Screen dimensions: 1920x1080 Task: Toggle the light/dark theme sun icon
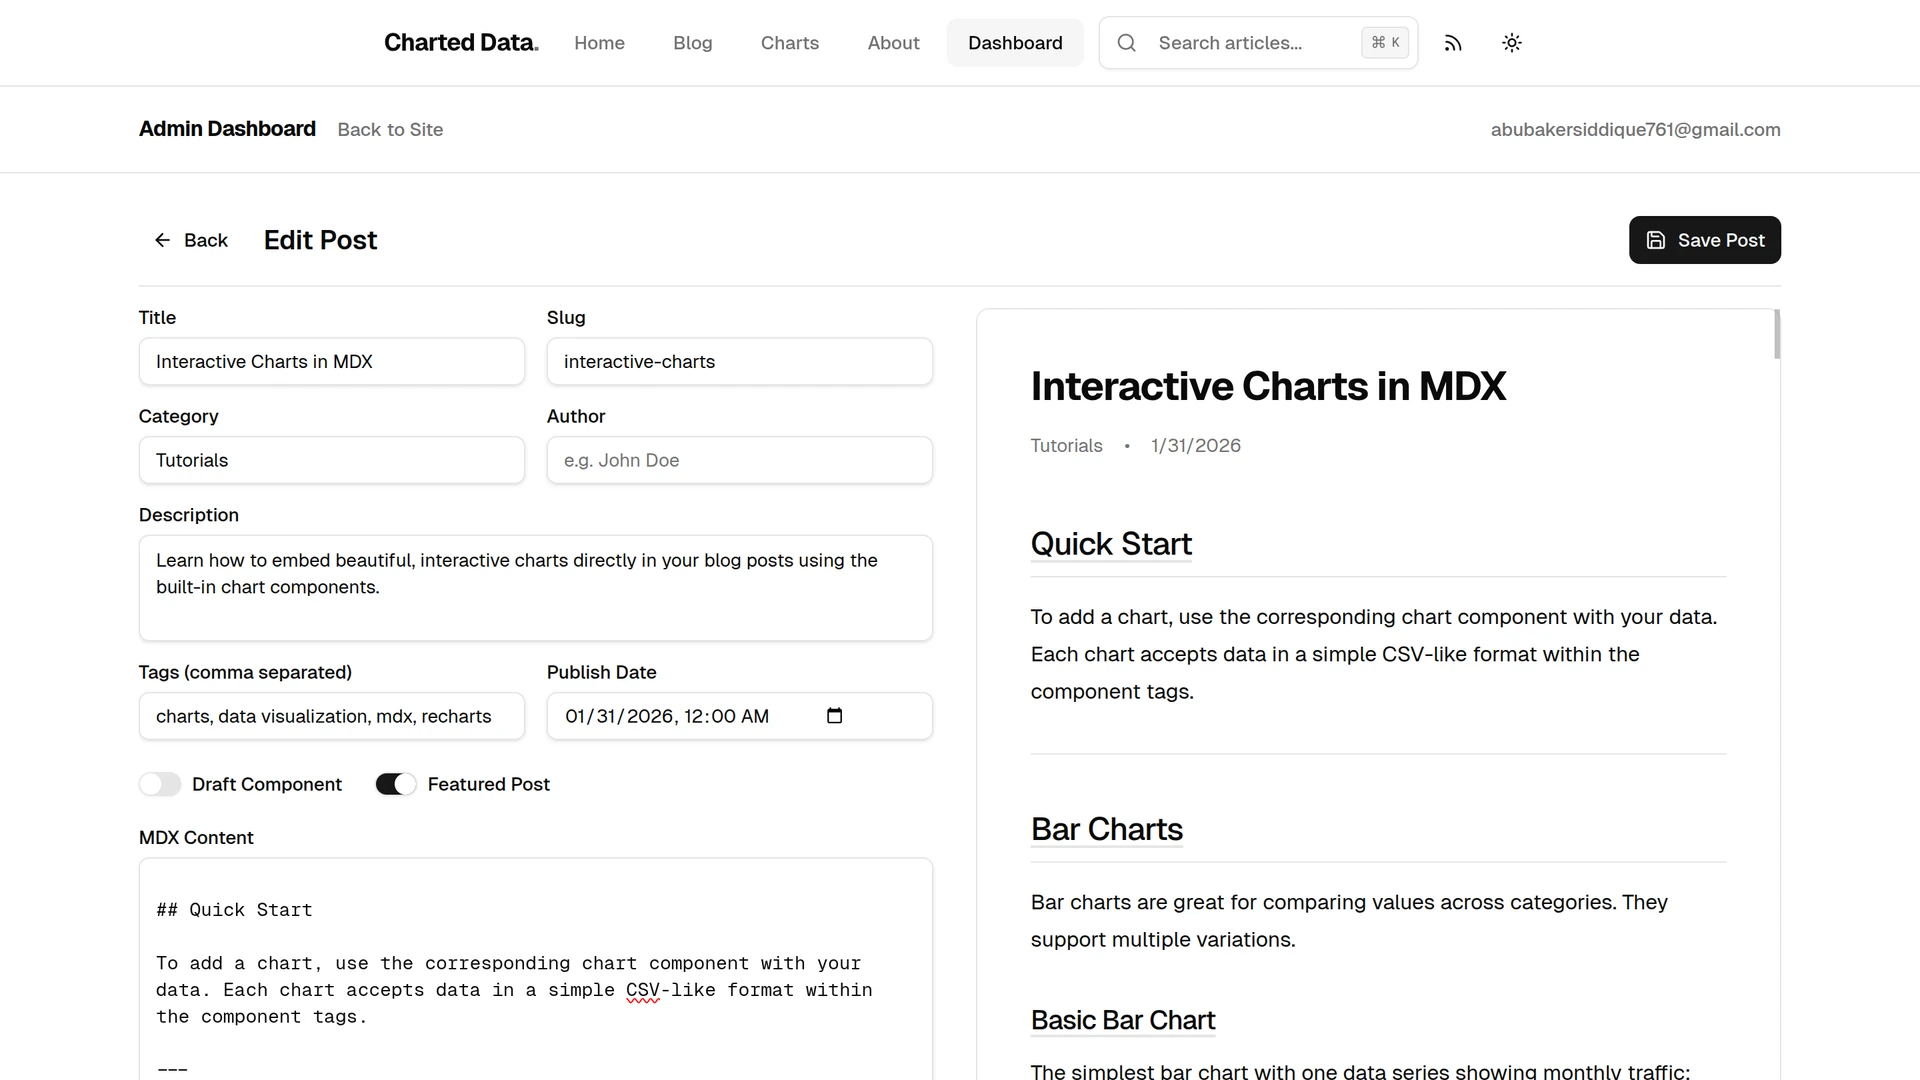(1512, 43)
